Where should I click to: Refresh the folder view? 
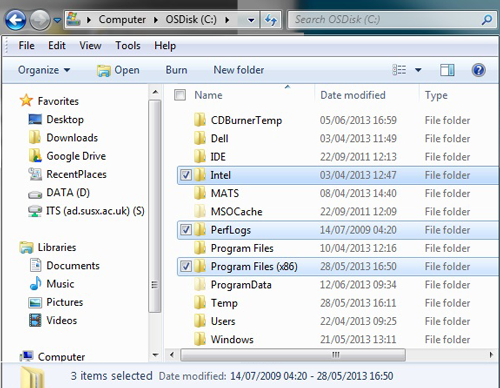click(271, 20)
